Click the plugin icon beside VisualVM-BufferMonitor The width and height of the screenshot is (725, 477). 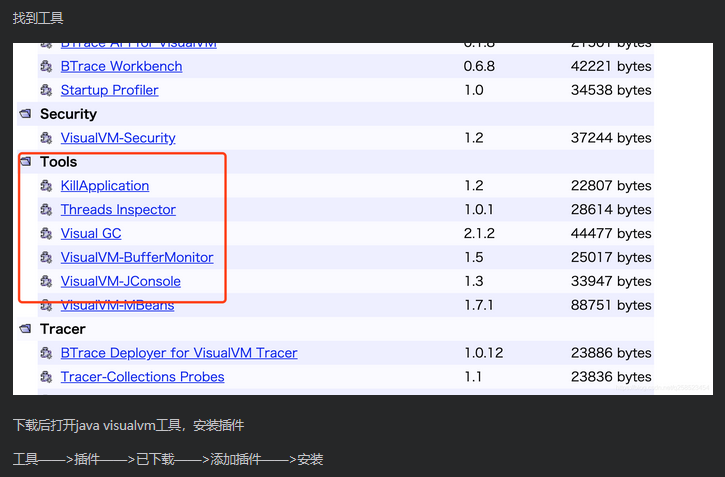pos(46,257)
